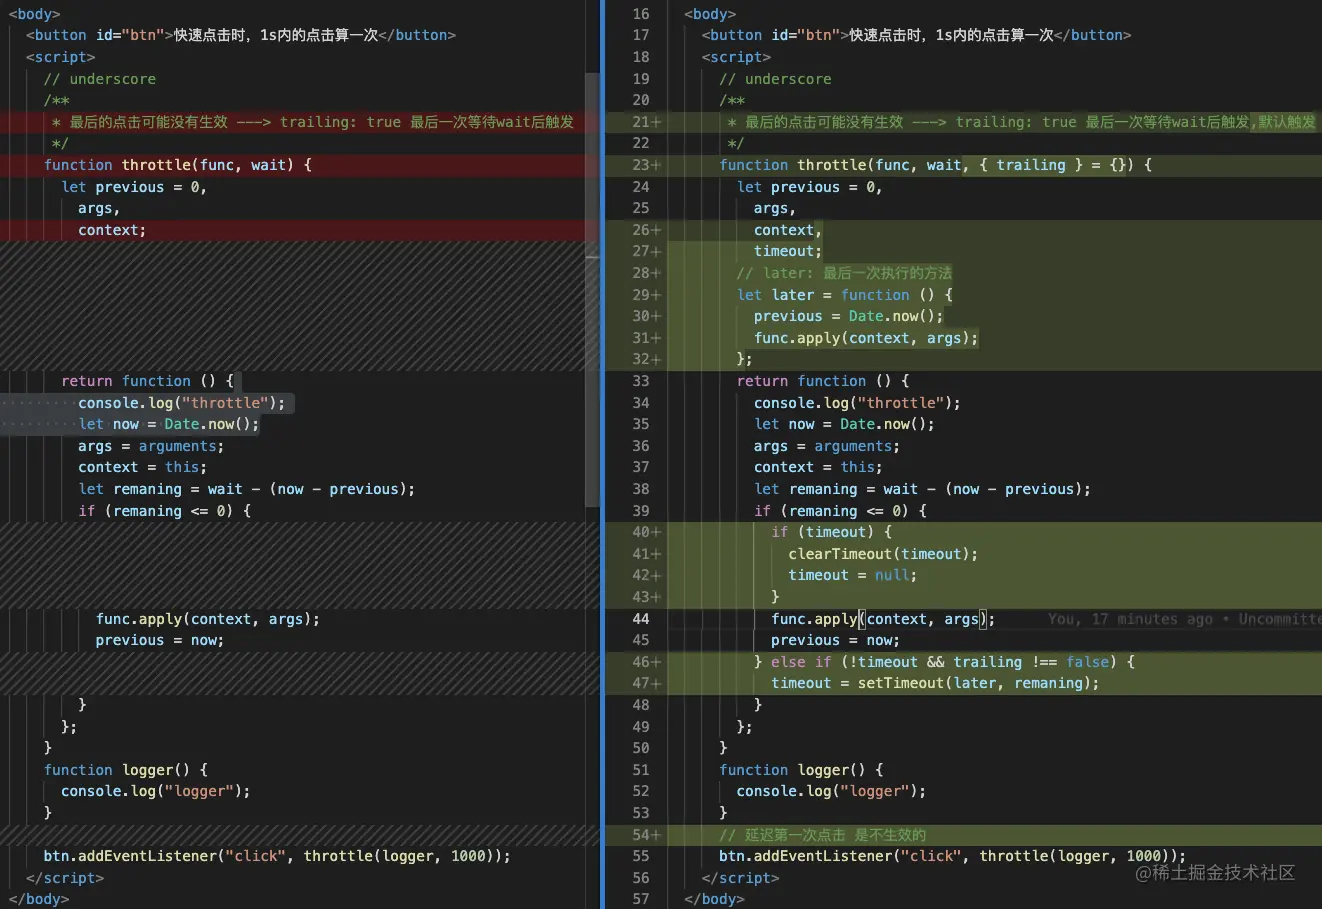Click "// underscore" comment in the original pane

[100, 79]
